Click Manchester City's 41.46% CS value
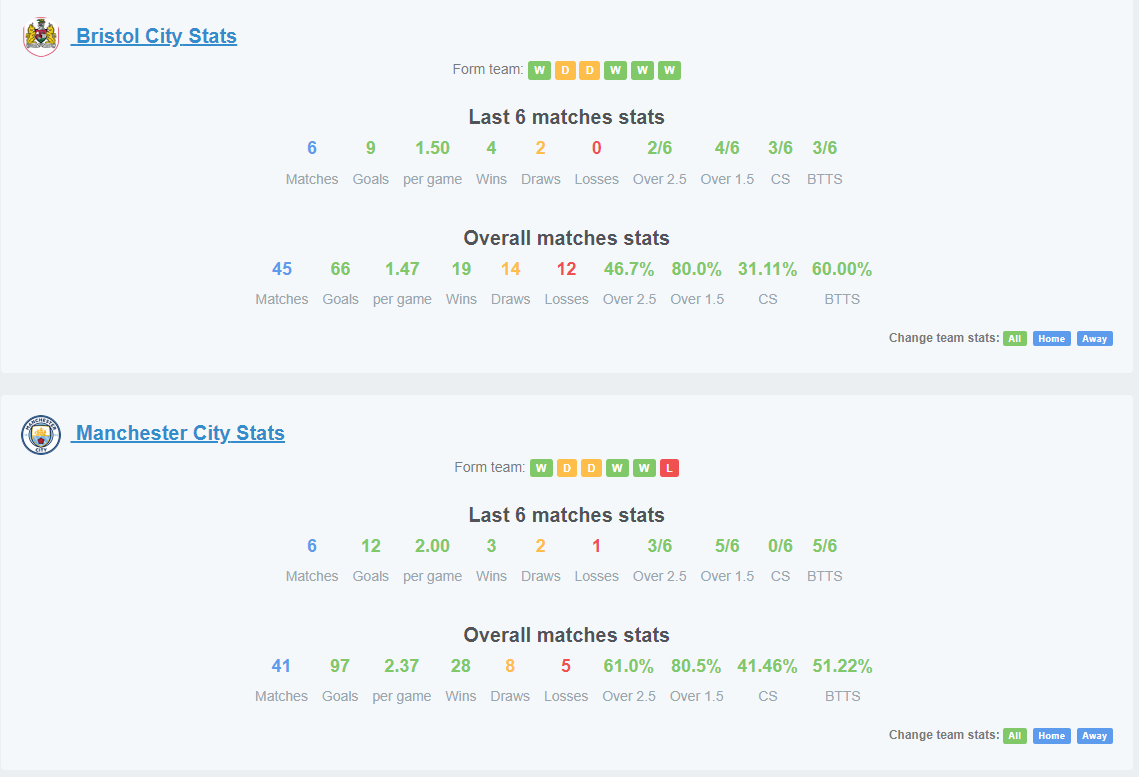This screenshot has width=1139, height=777. pos(767,666)
